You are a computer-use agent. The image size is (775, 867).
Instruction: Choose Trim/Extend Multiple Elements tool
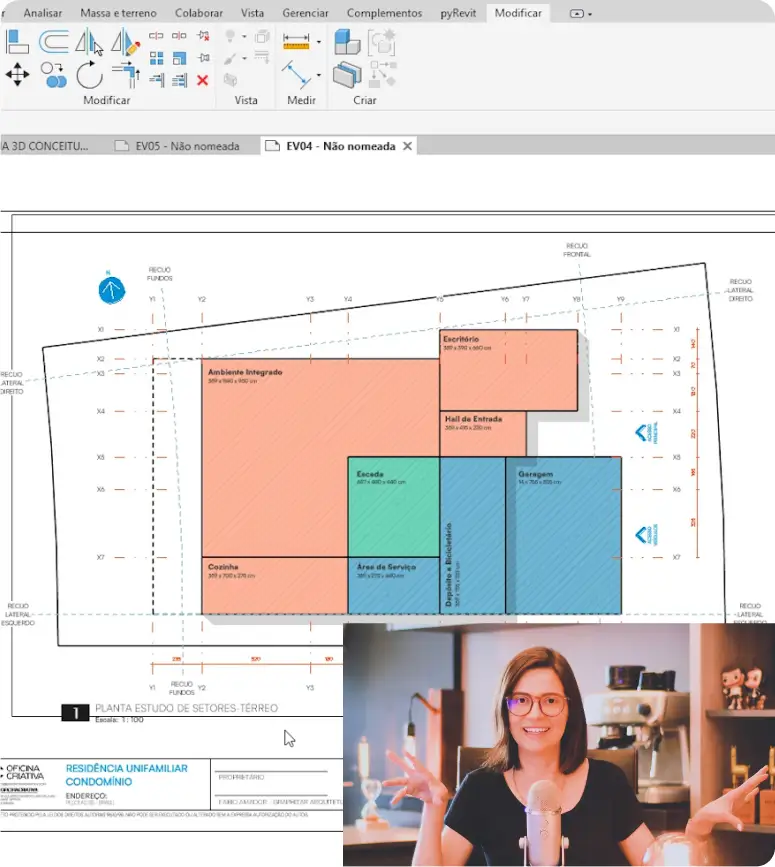point(179,80)
